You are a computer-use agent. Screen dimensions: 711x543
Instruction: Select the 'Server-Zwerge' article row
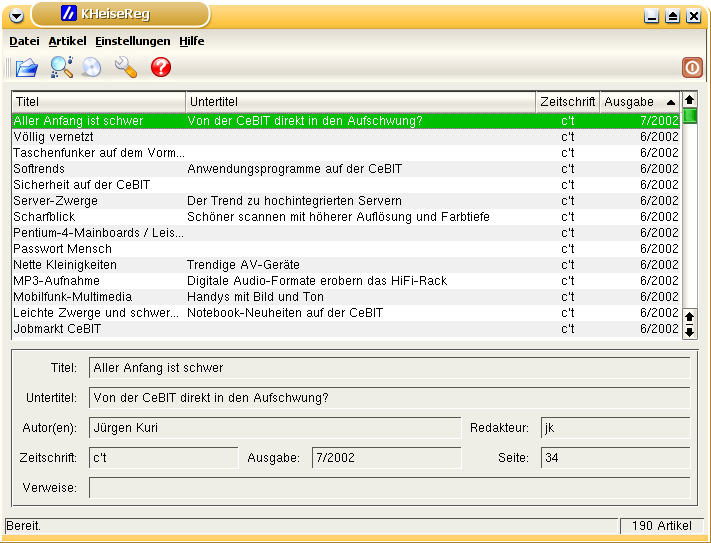point(346,201)
